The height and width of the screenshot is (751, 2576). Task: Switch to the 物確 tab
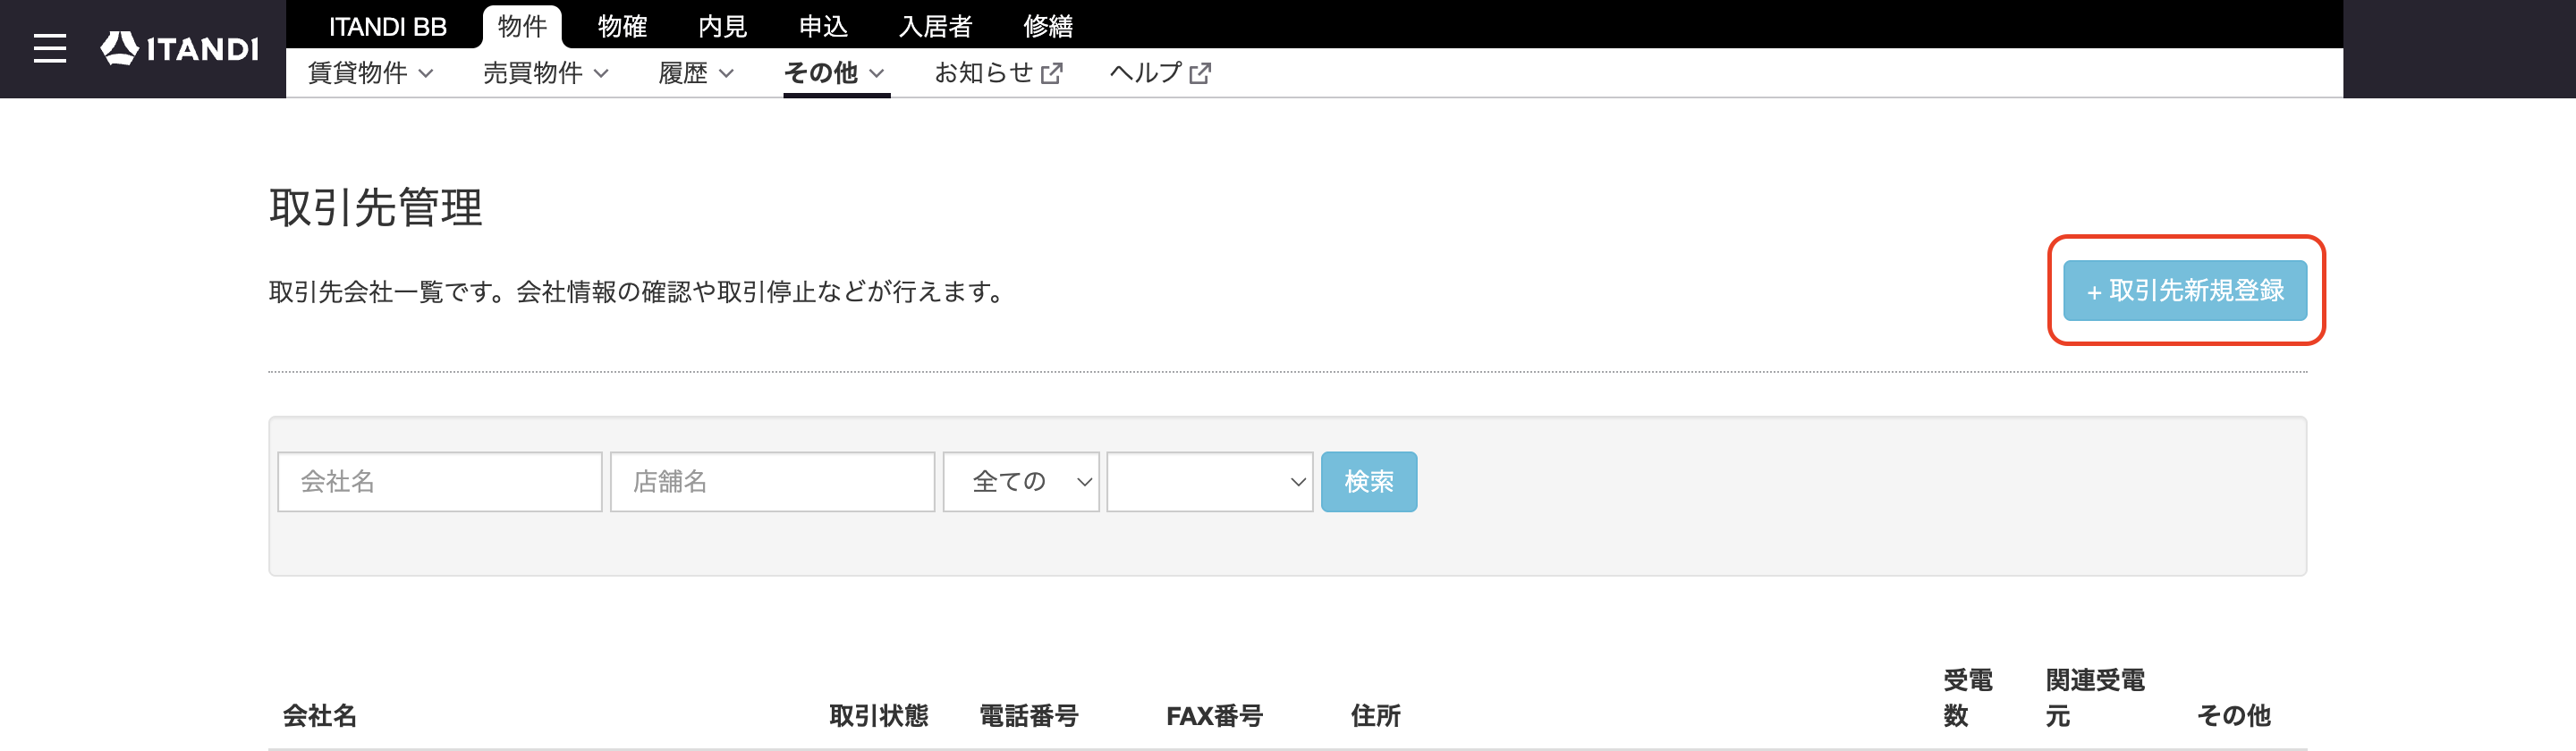(x=622, y=26)
